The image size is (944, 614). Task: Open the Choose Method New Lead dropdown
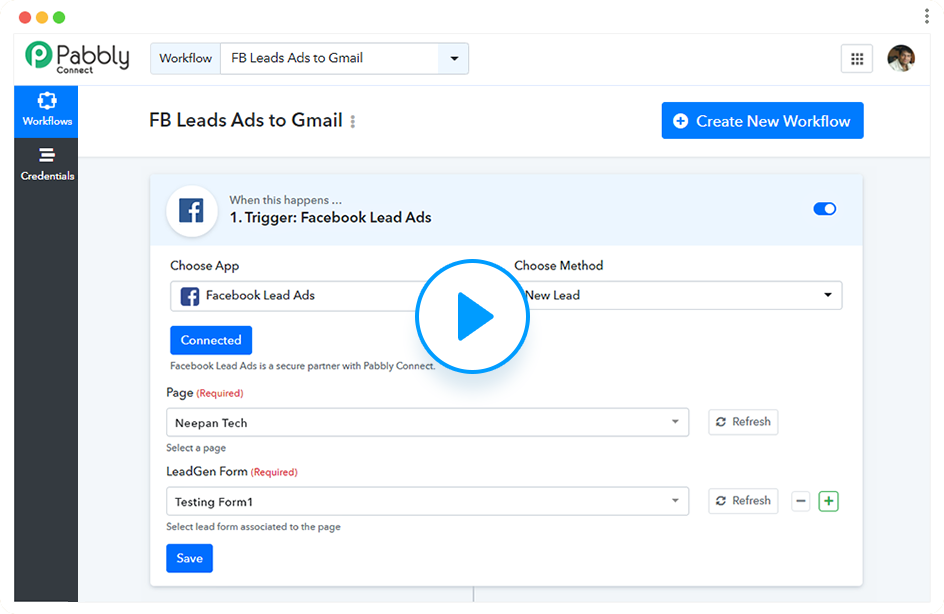tap(679, 296)
